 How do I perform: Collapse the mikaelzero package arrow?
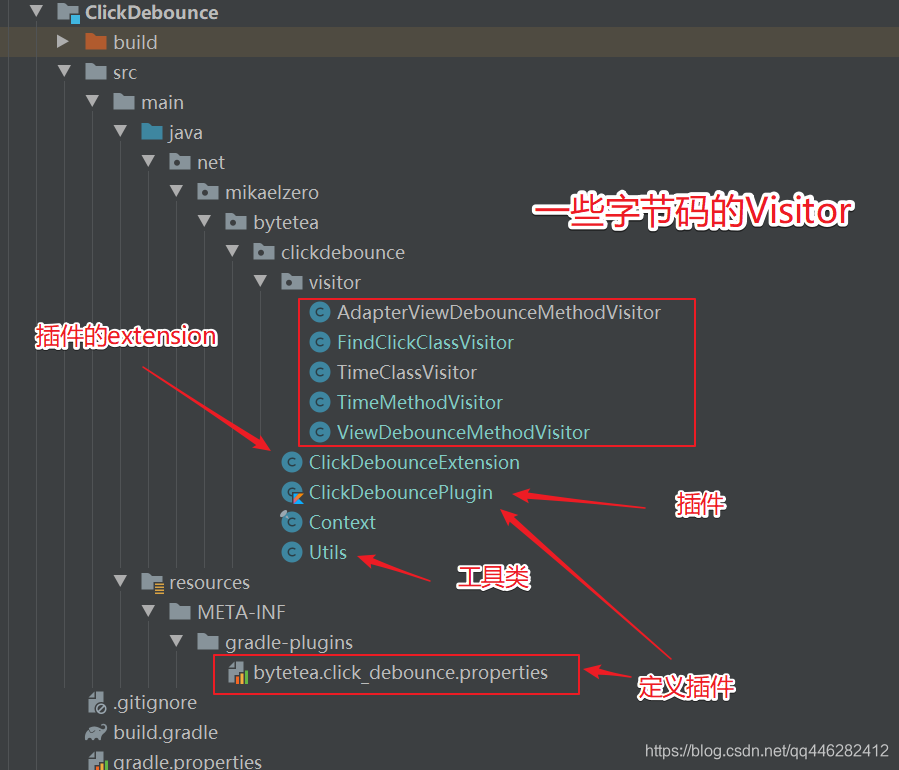pos(177,191)
